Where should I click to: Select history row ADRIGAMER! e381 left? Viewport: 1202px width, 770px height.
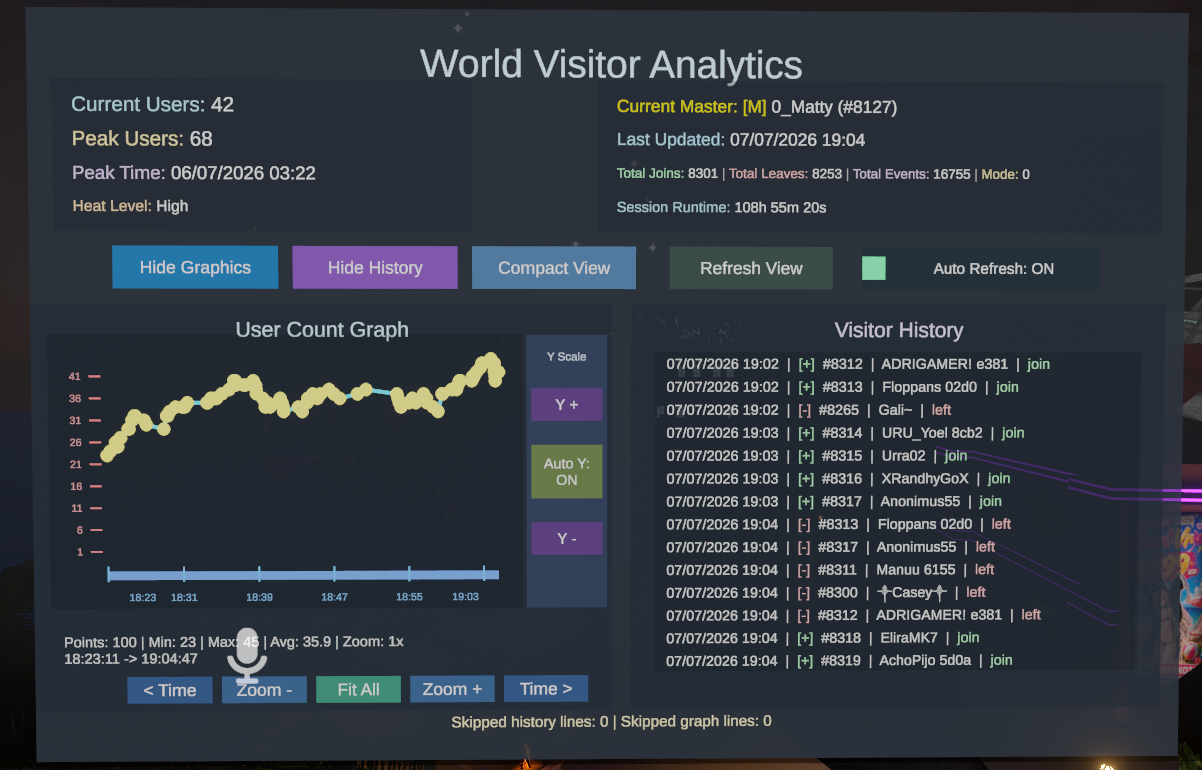point(854,615)
